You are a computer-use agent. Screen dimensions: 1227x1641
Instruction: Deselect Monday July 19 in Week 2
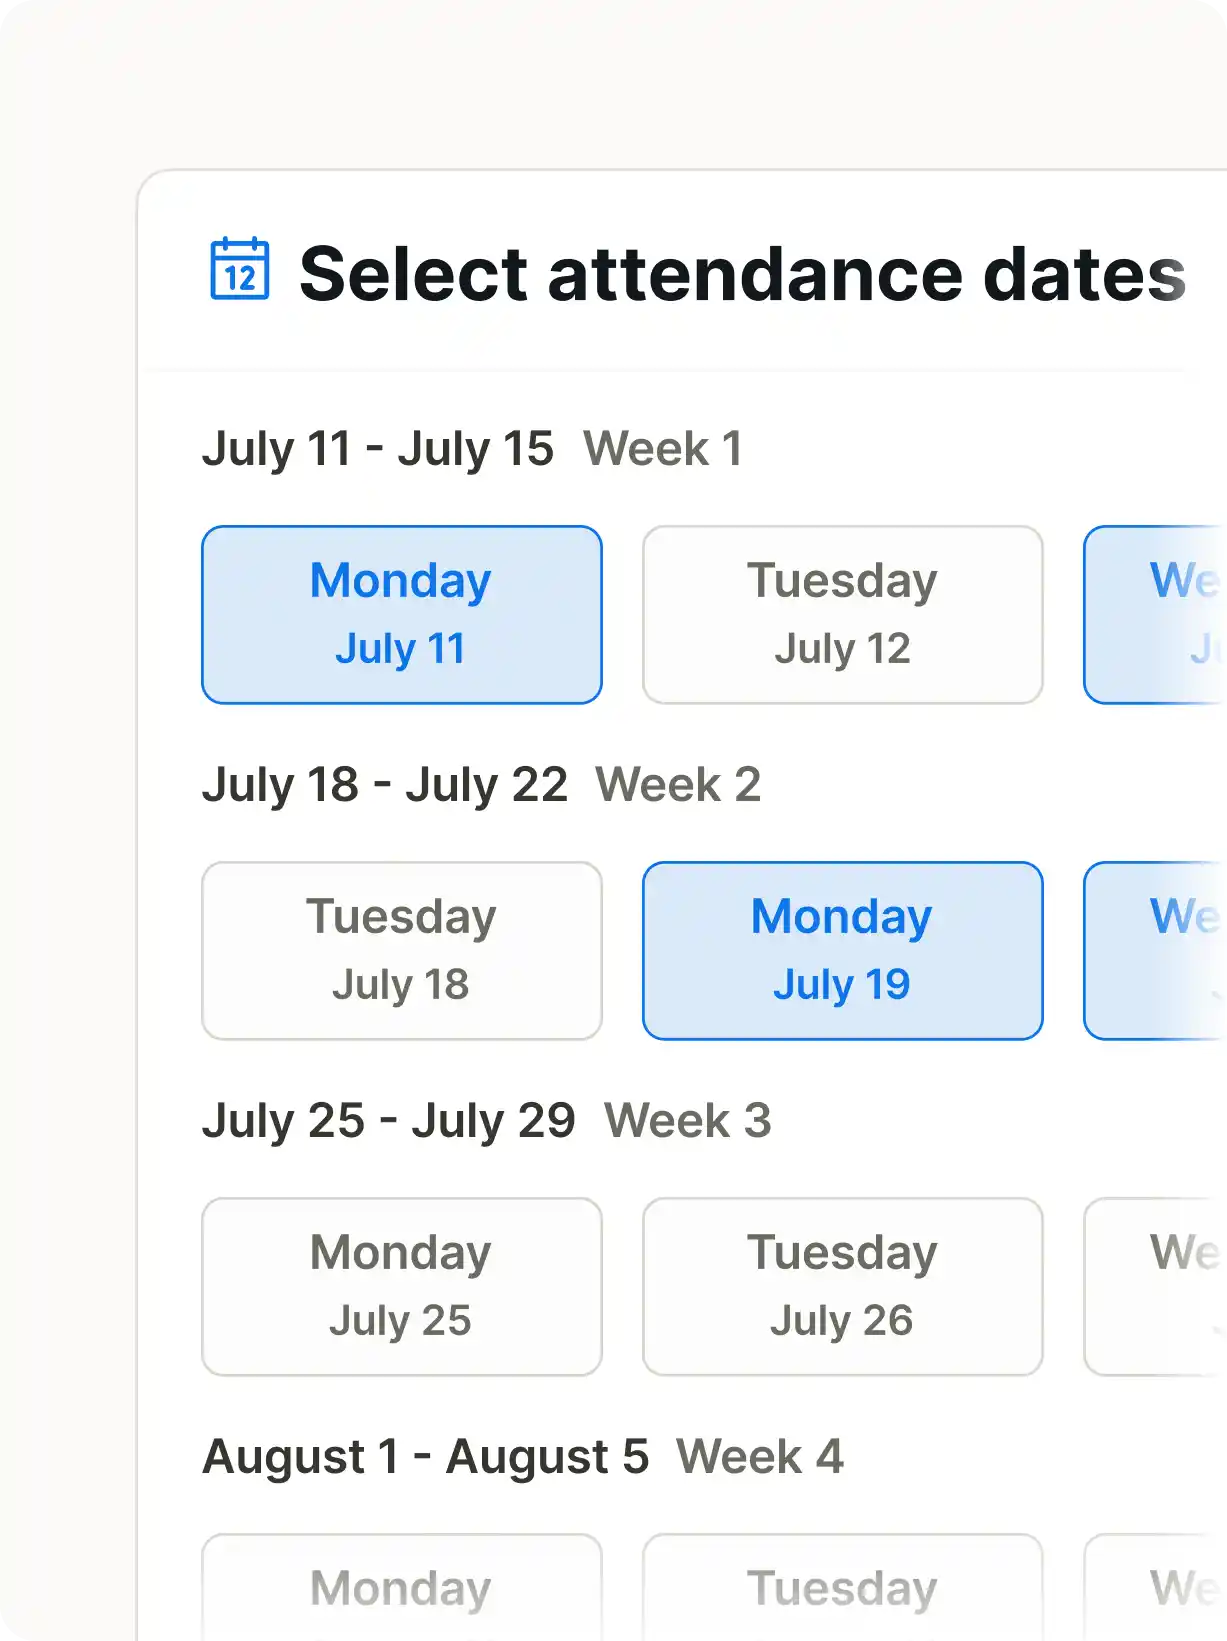pos(842,949)
